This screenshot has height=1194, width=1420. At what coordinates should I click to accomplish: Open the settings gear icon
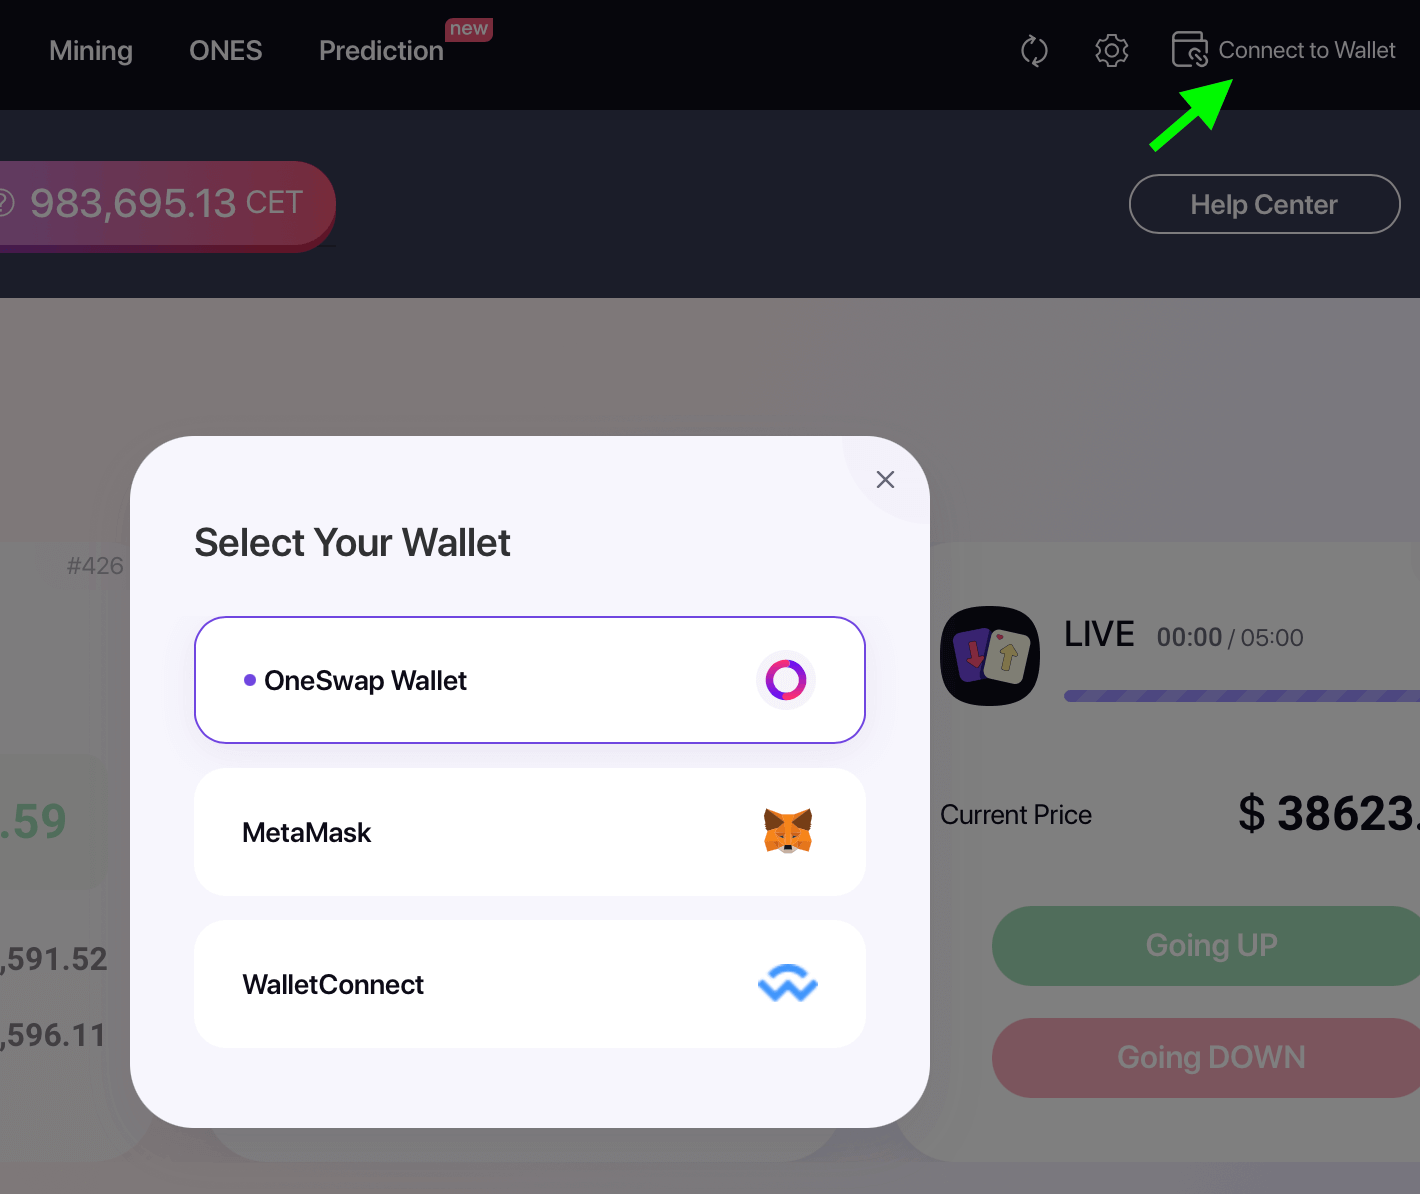(x=1111, y=50)
